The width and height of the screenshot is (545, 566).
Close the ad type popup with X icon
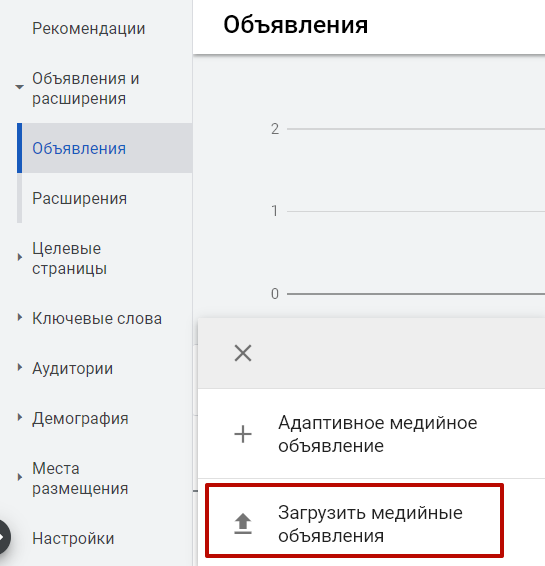[x=243, y=353]
